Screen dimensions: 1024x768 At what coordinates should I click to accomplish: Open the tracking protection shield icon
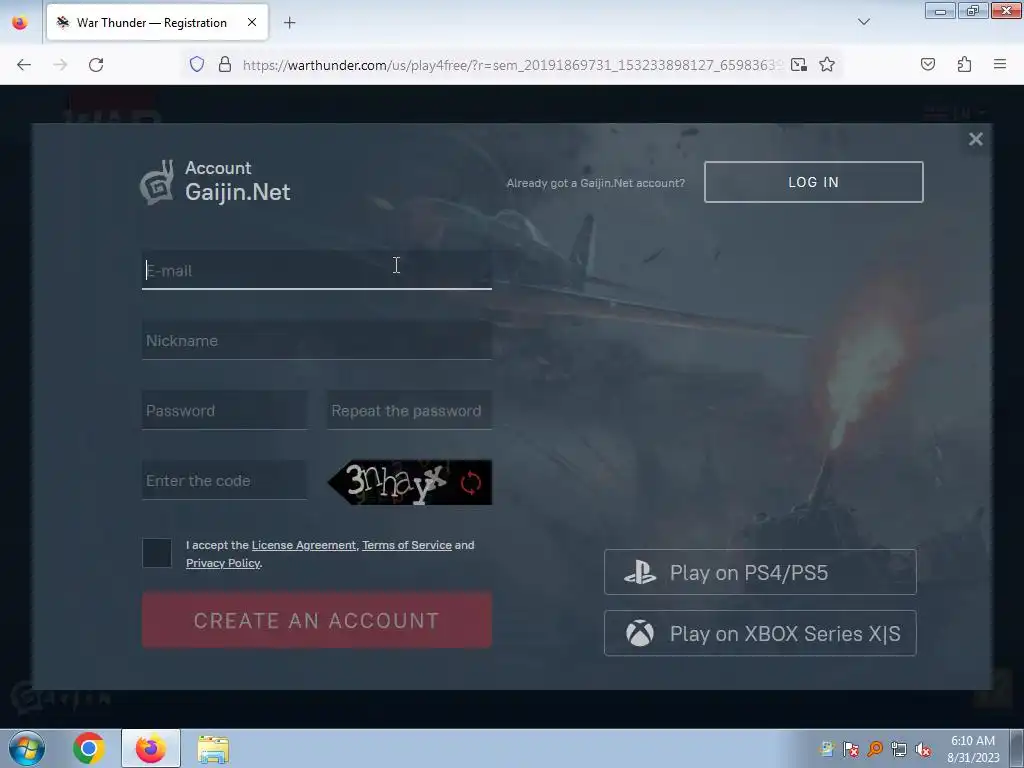pos(197,65)
